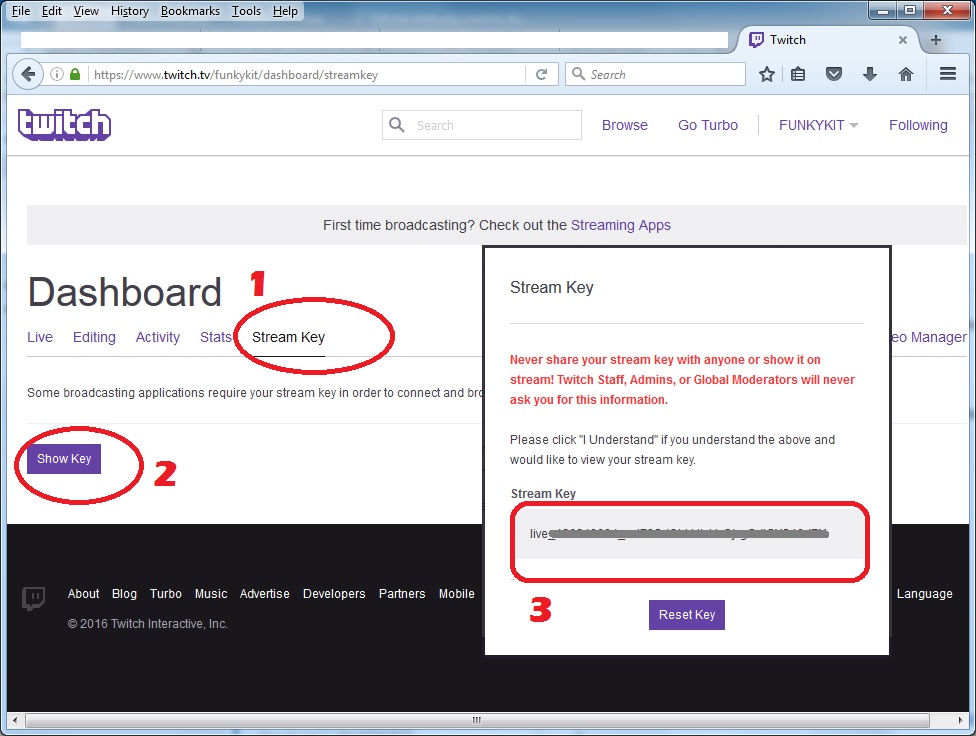Show bookmarks list icon in toolbar
Viewport: 976px width, 736px height.
click(x=798, y=75)
